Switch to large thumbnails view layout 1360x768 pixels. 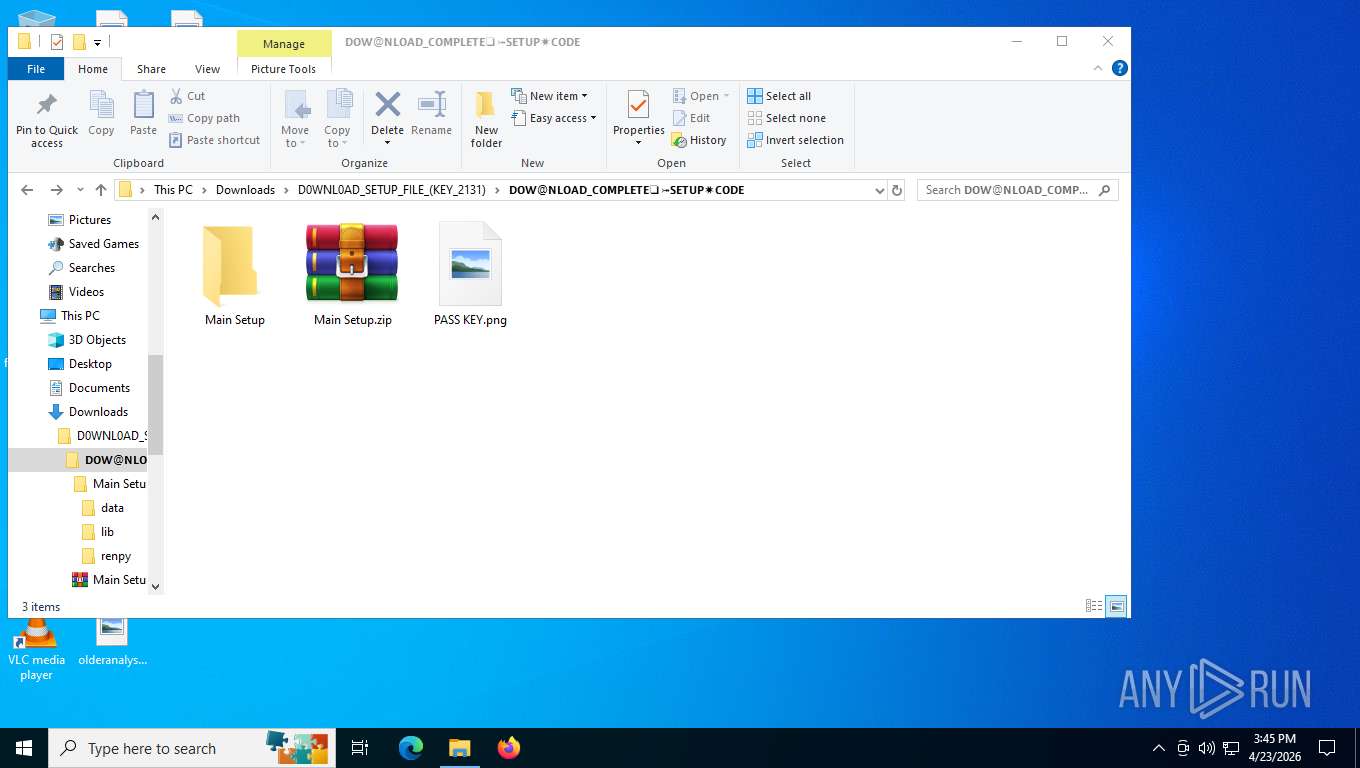1117,606
